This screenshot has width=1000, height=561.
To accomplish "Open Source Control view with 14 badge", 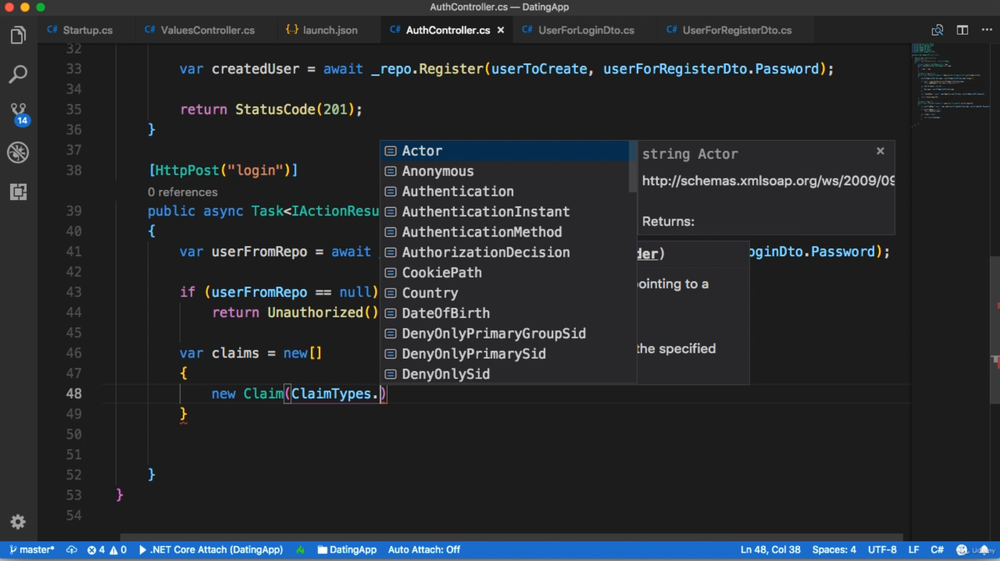I will tap(18, 112).
